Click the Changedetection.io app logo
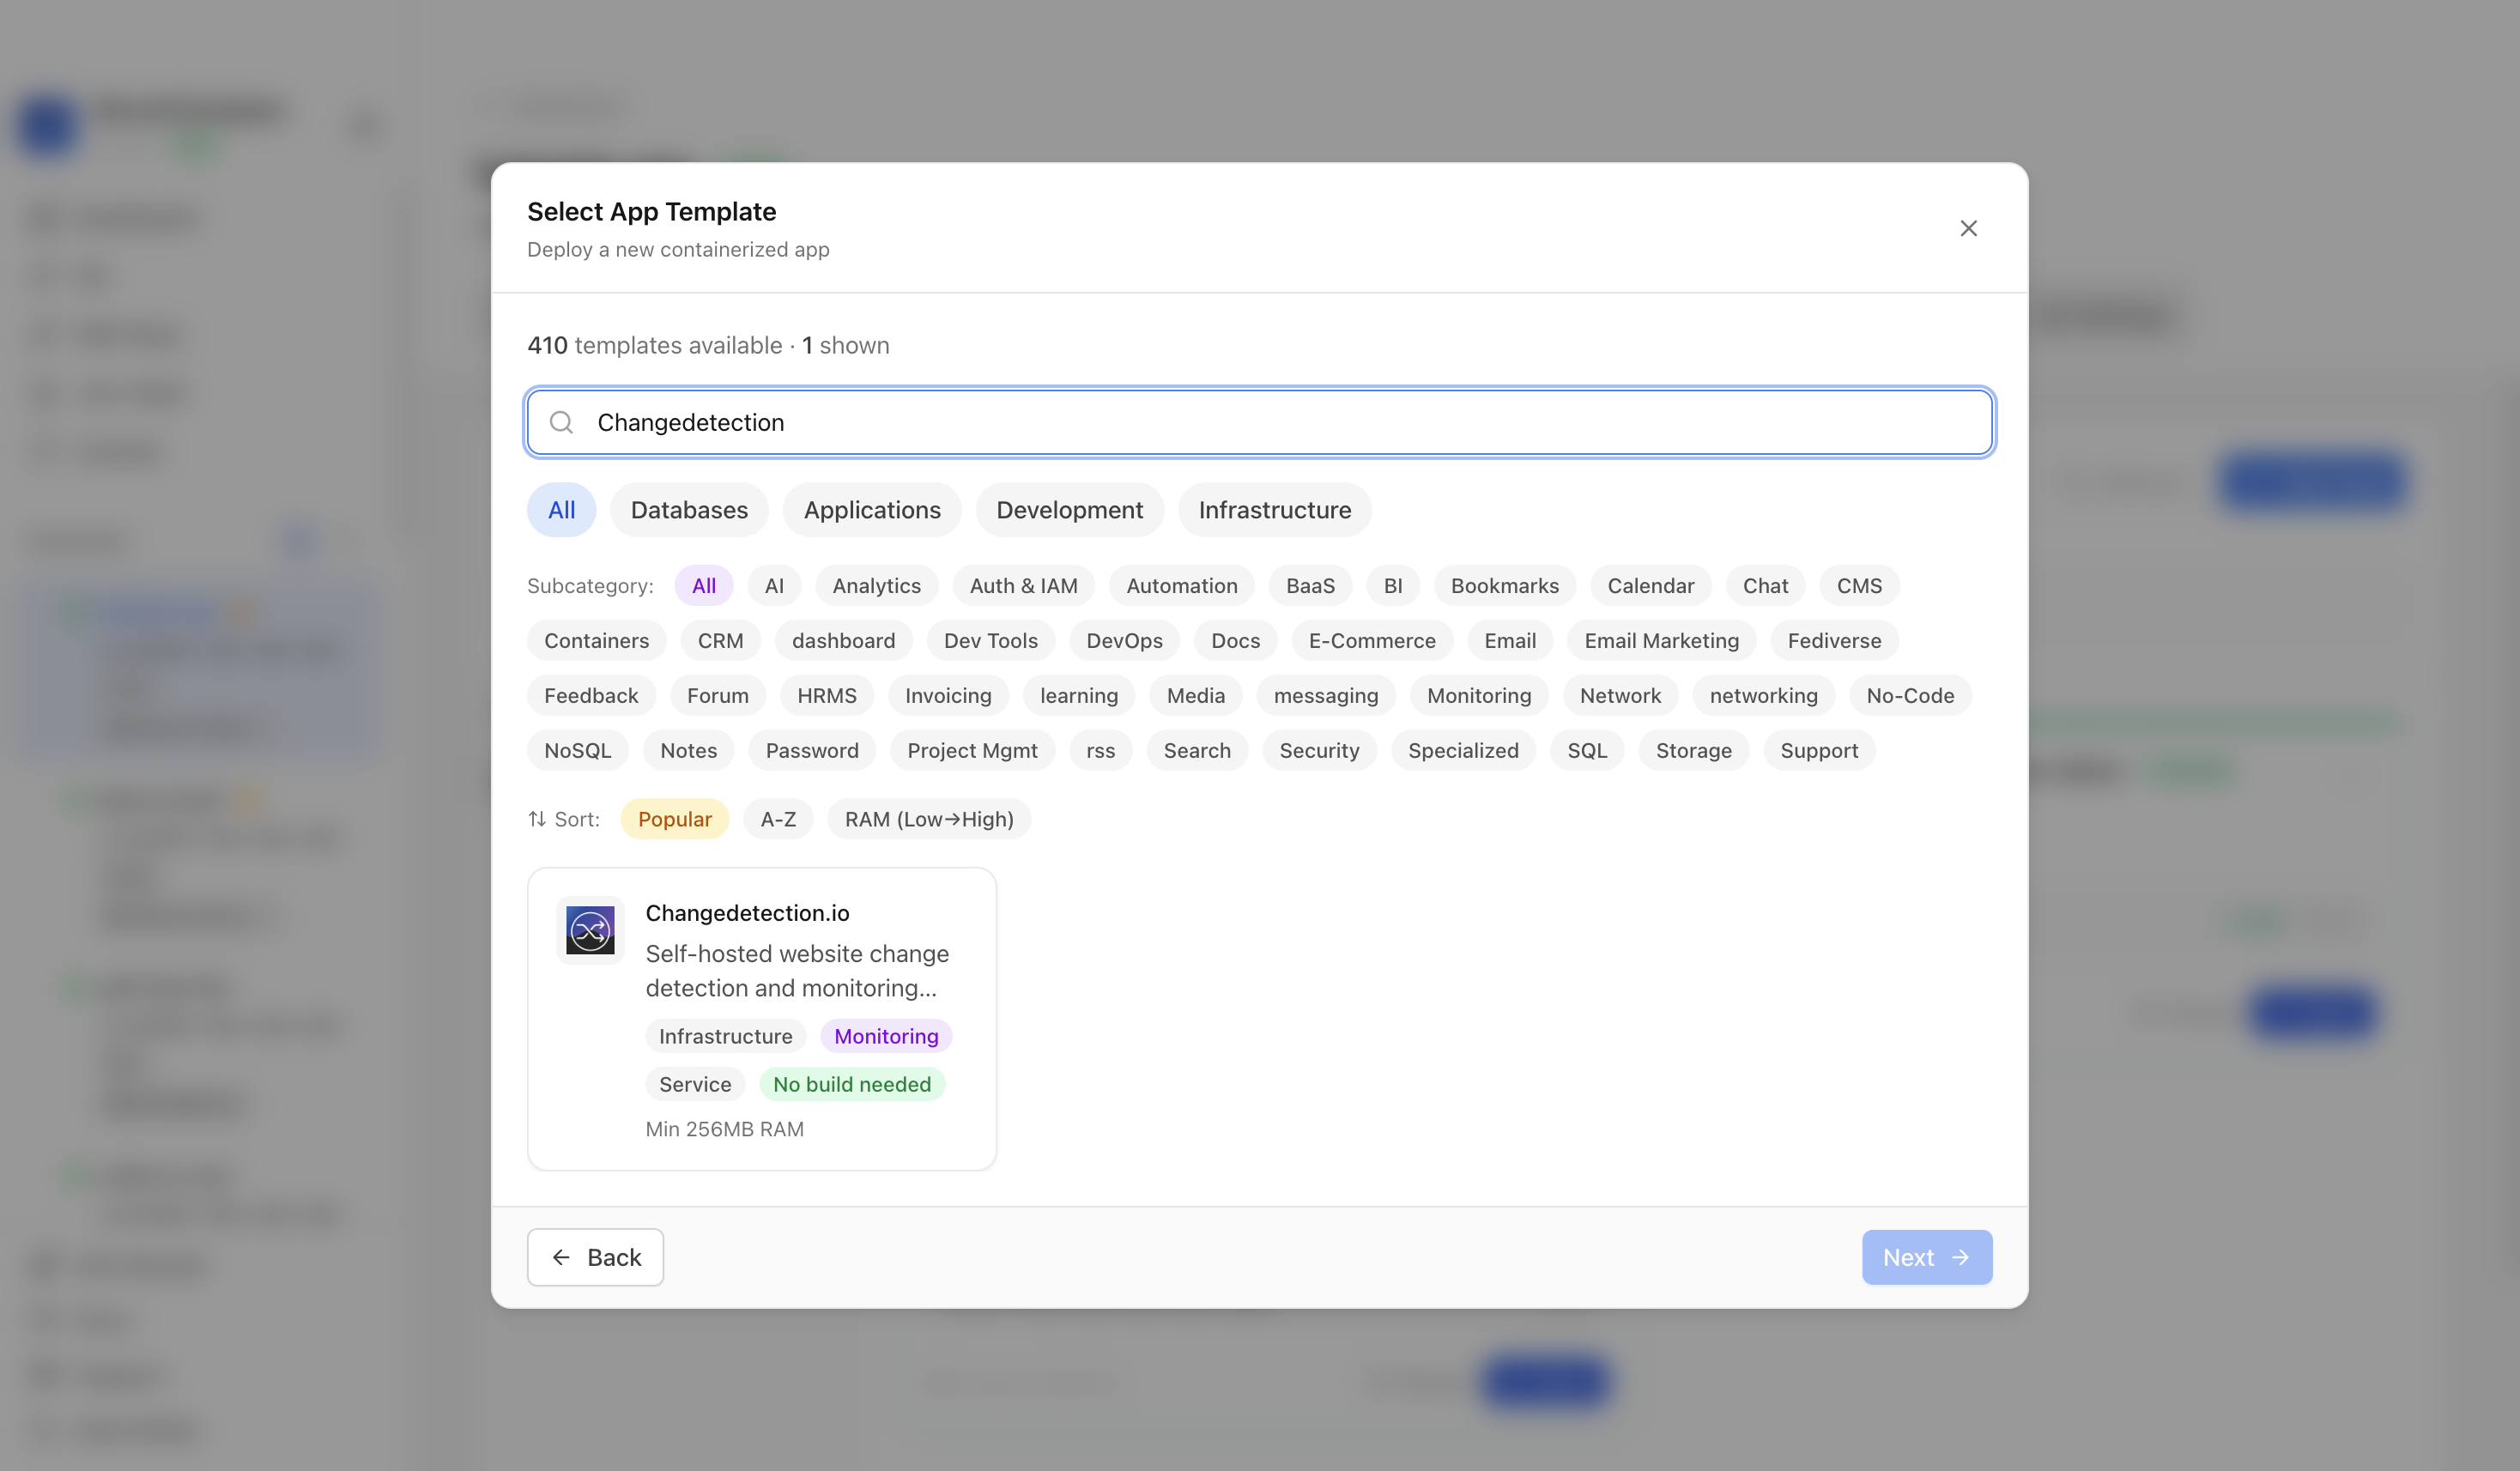This screenshot has height=1471, width=2520. 590,930
